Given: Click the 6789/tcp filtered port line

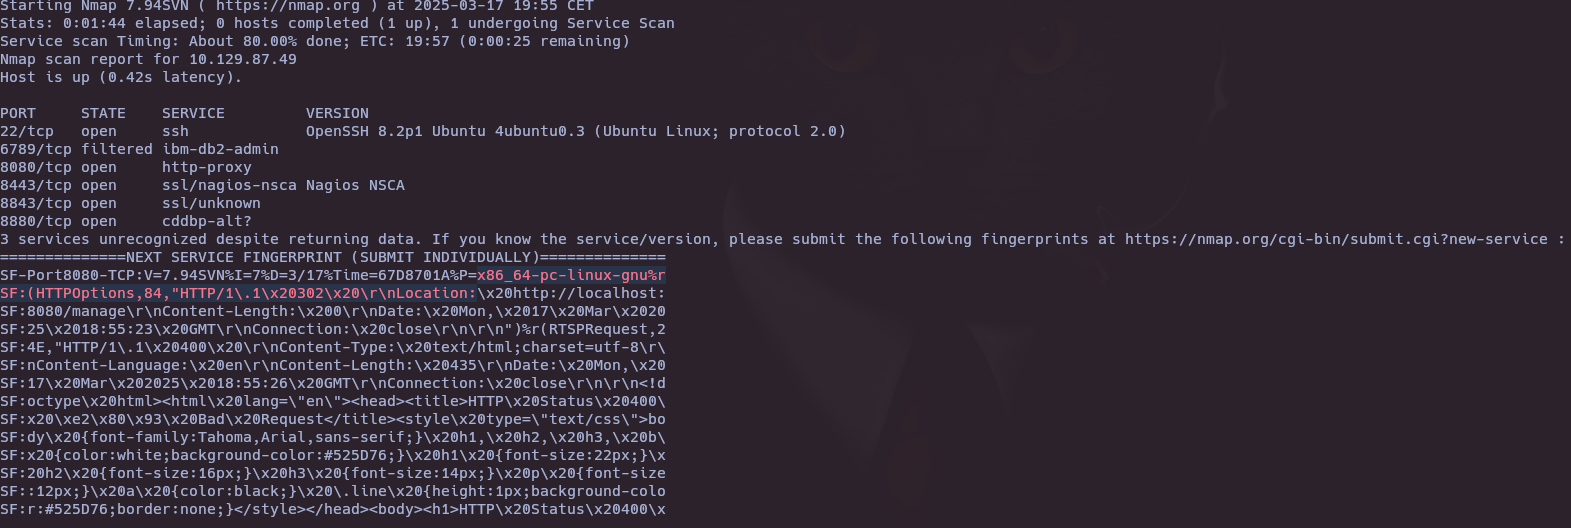Looking at the screenshot, I should [139, 149].
